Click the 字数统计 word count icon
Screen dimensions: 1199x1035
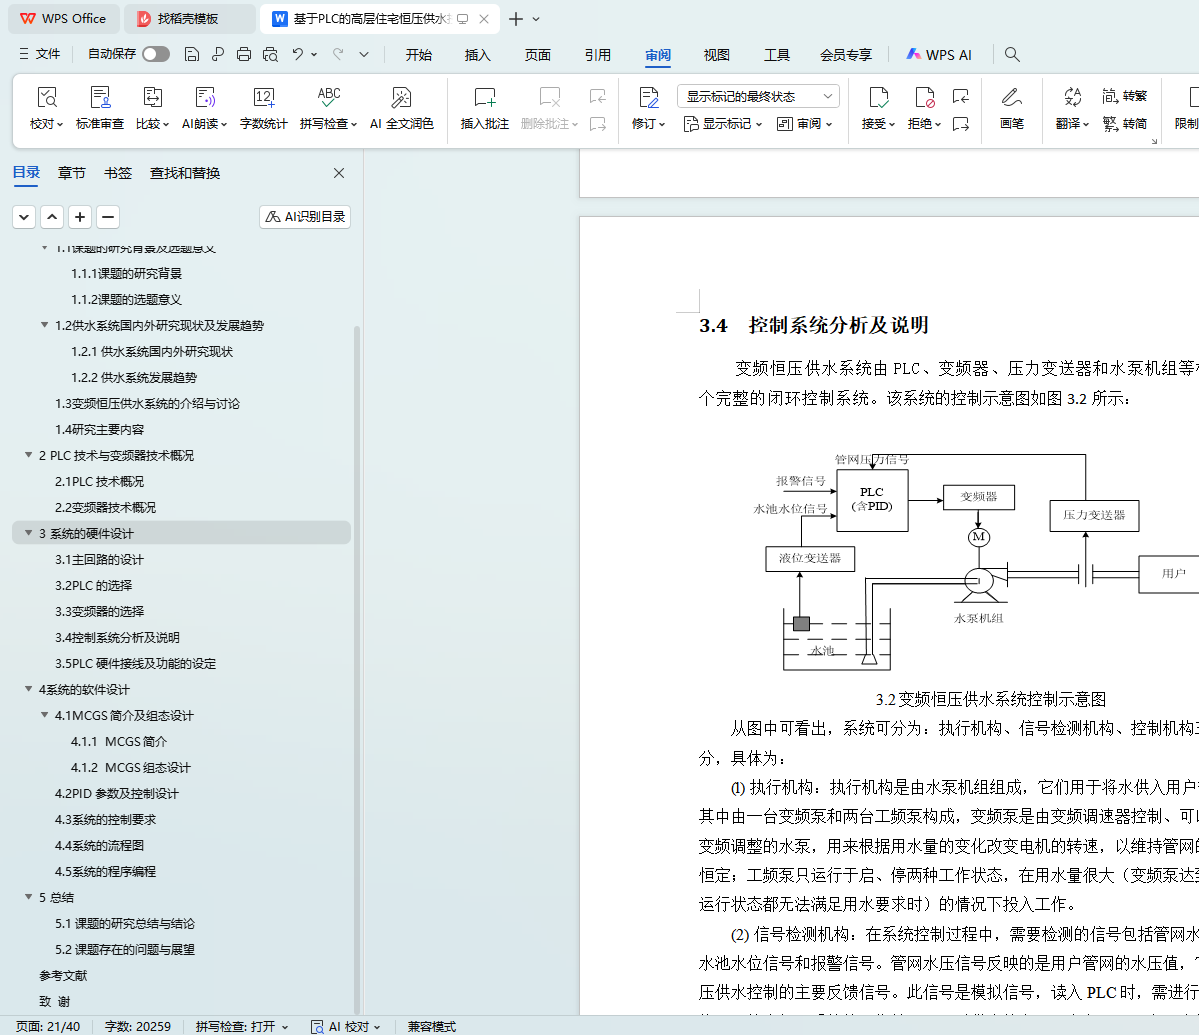263,98
